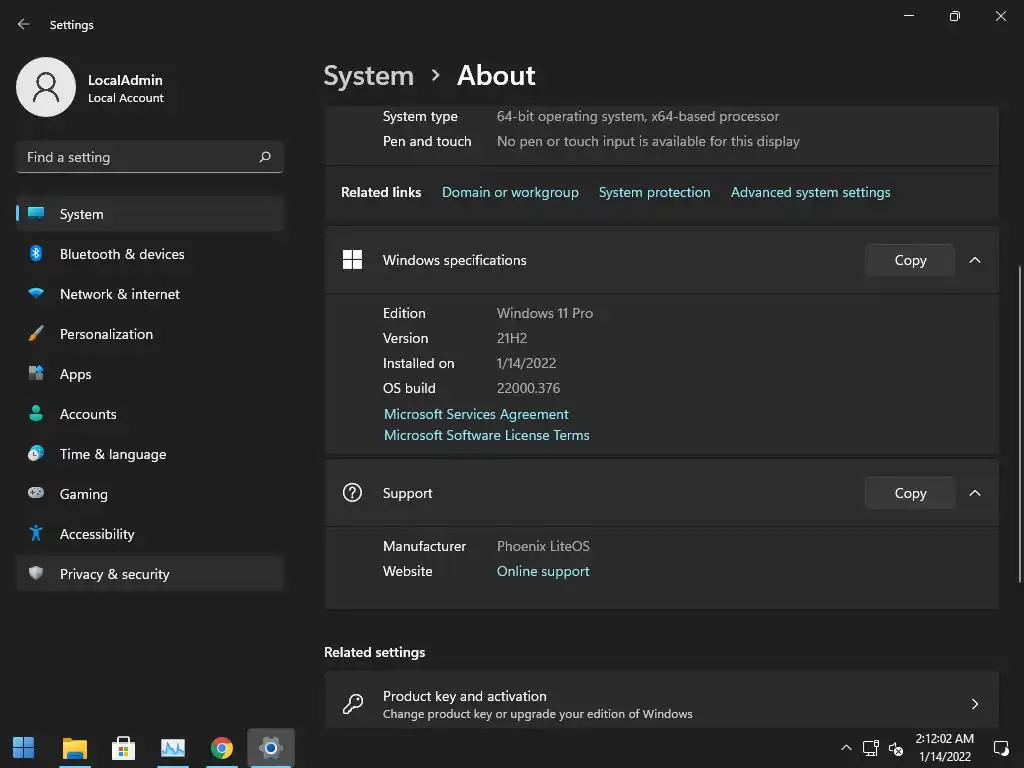Click the Bluetooth sidebar icon
The image size is (1024, 768).
tap(36, 253)
